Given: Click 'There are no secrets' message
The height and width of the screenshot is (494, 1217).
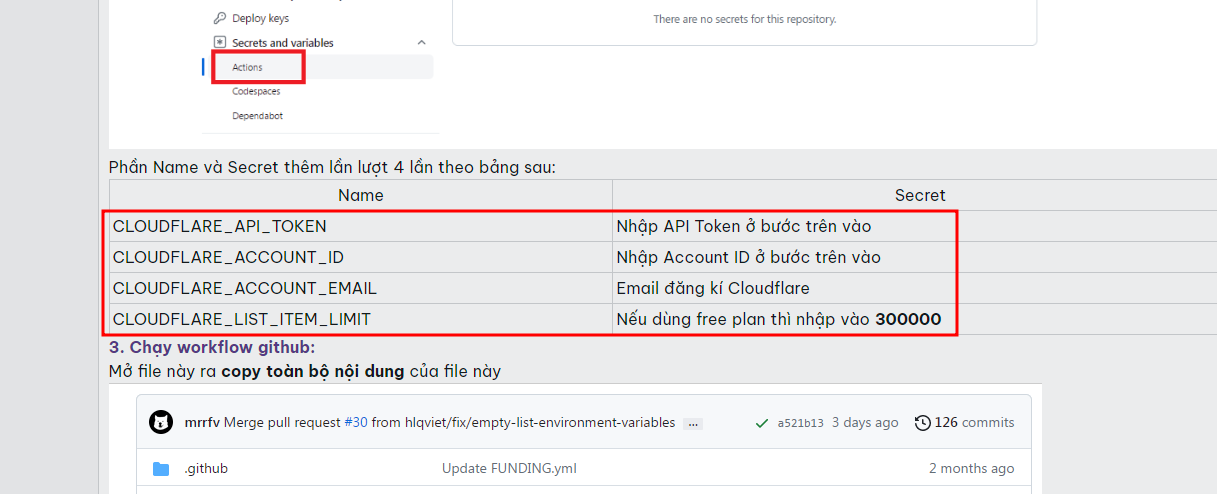Looking at the screenshot, I should coord(744,19).
